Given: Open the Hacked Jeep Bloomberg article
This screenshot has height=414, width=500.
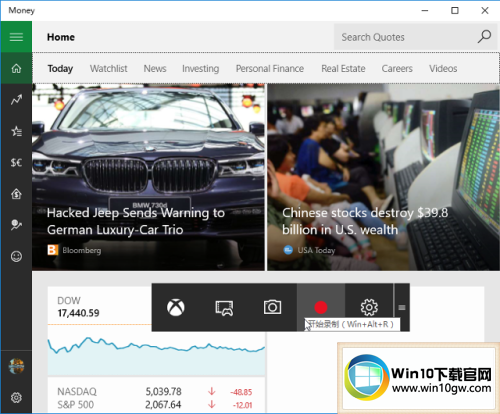Looking at the screenshot, I should tap(149, 177).
